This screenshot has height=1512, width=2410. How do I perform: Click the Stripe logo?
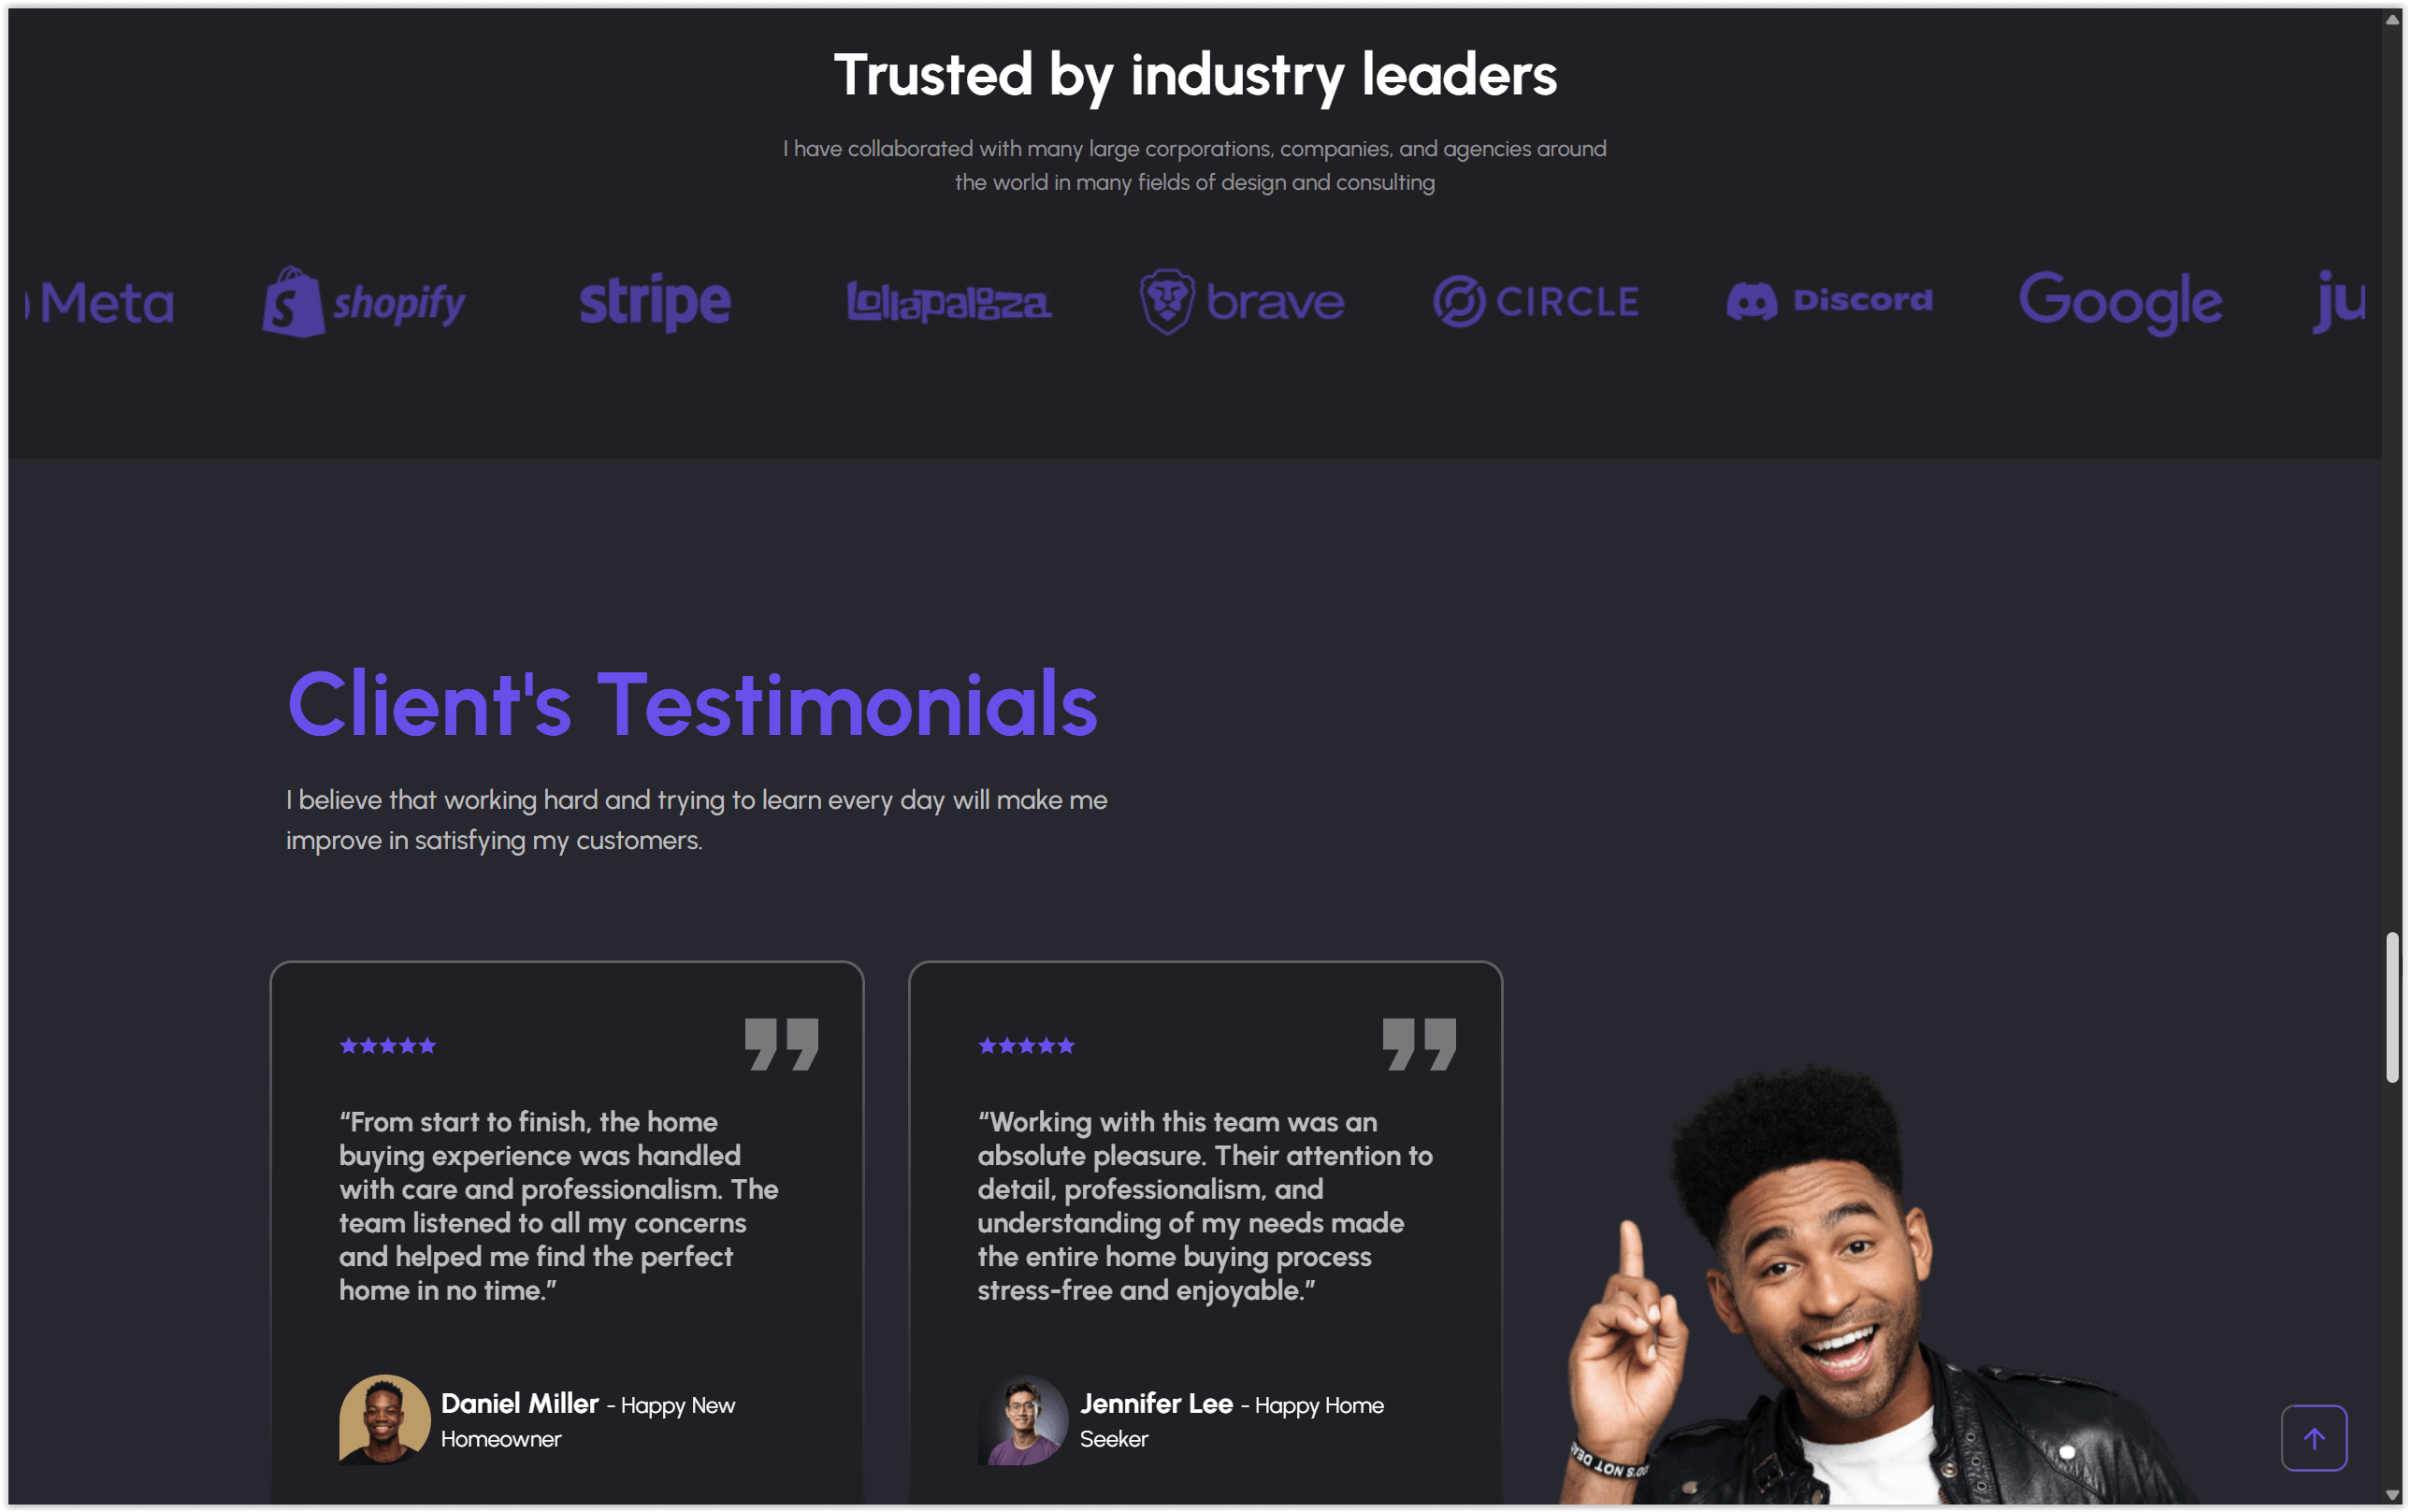coord(655,302)
